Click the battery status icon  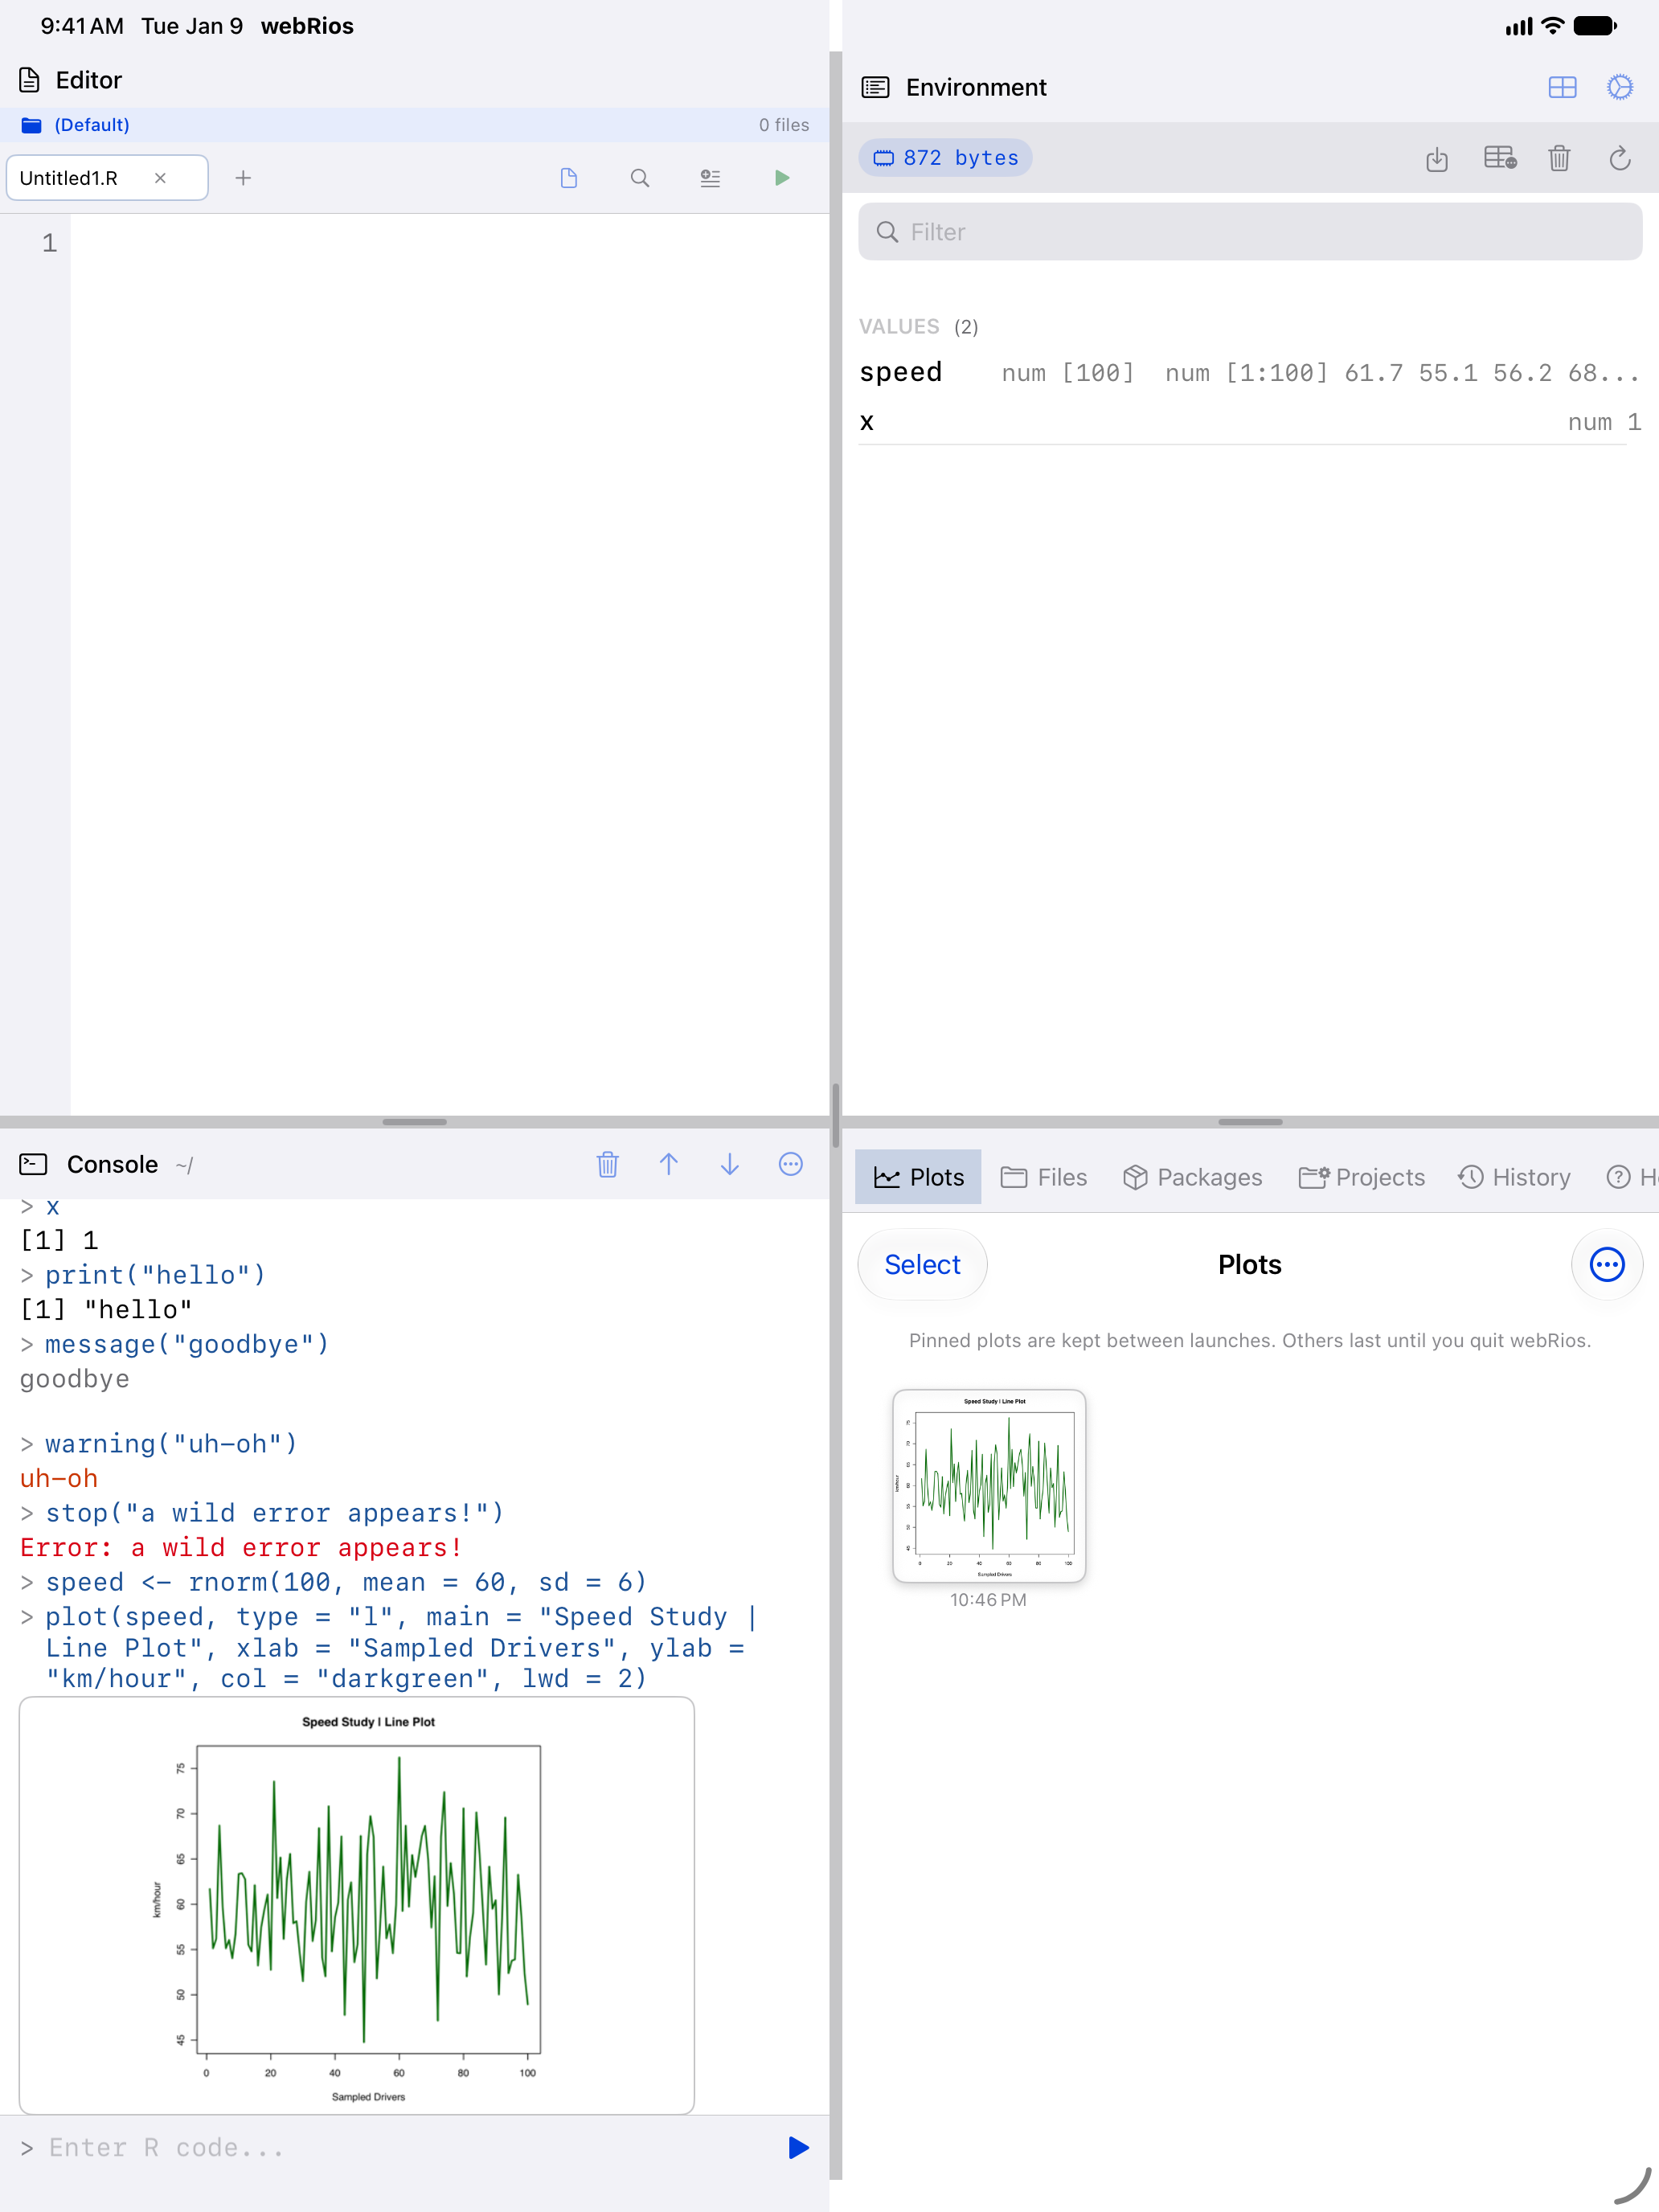(x=1595, y=26)
